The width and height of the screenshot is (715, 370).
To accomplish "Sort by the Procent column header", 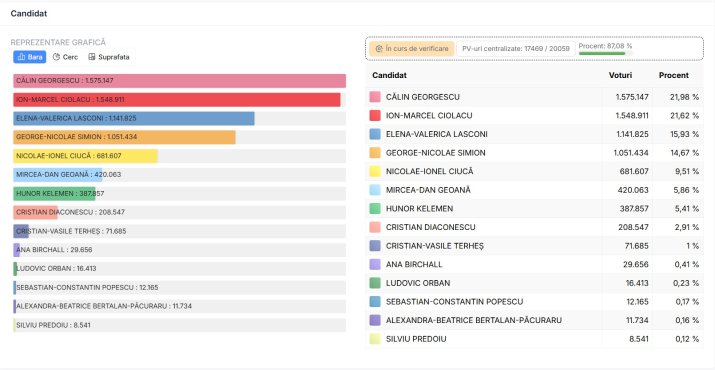I will 674,75.
